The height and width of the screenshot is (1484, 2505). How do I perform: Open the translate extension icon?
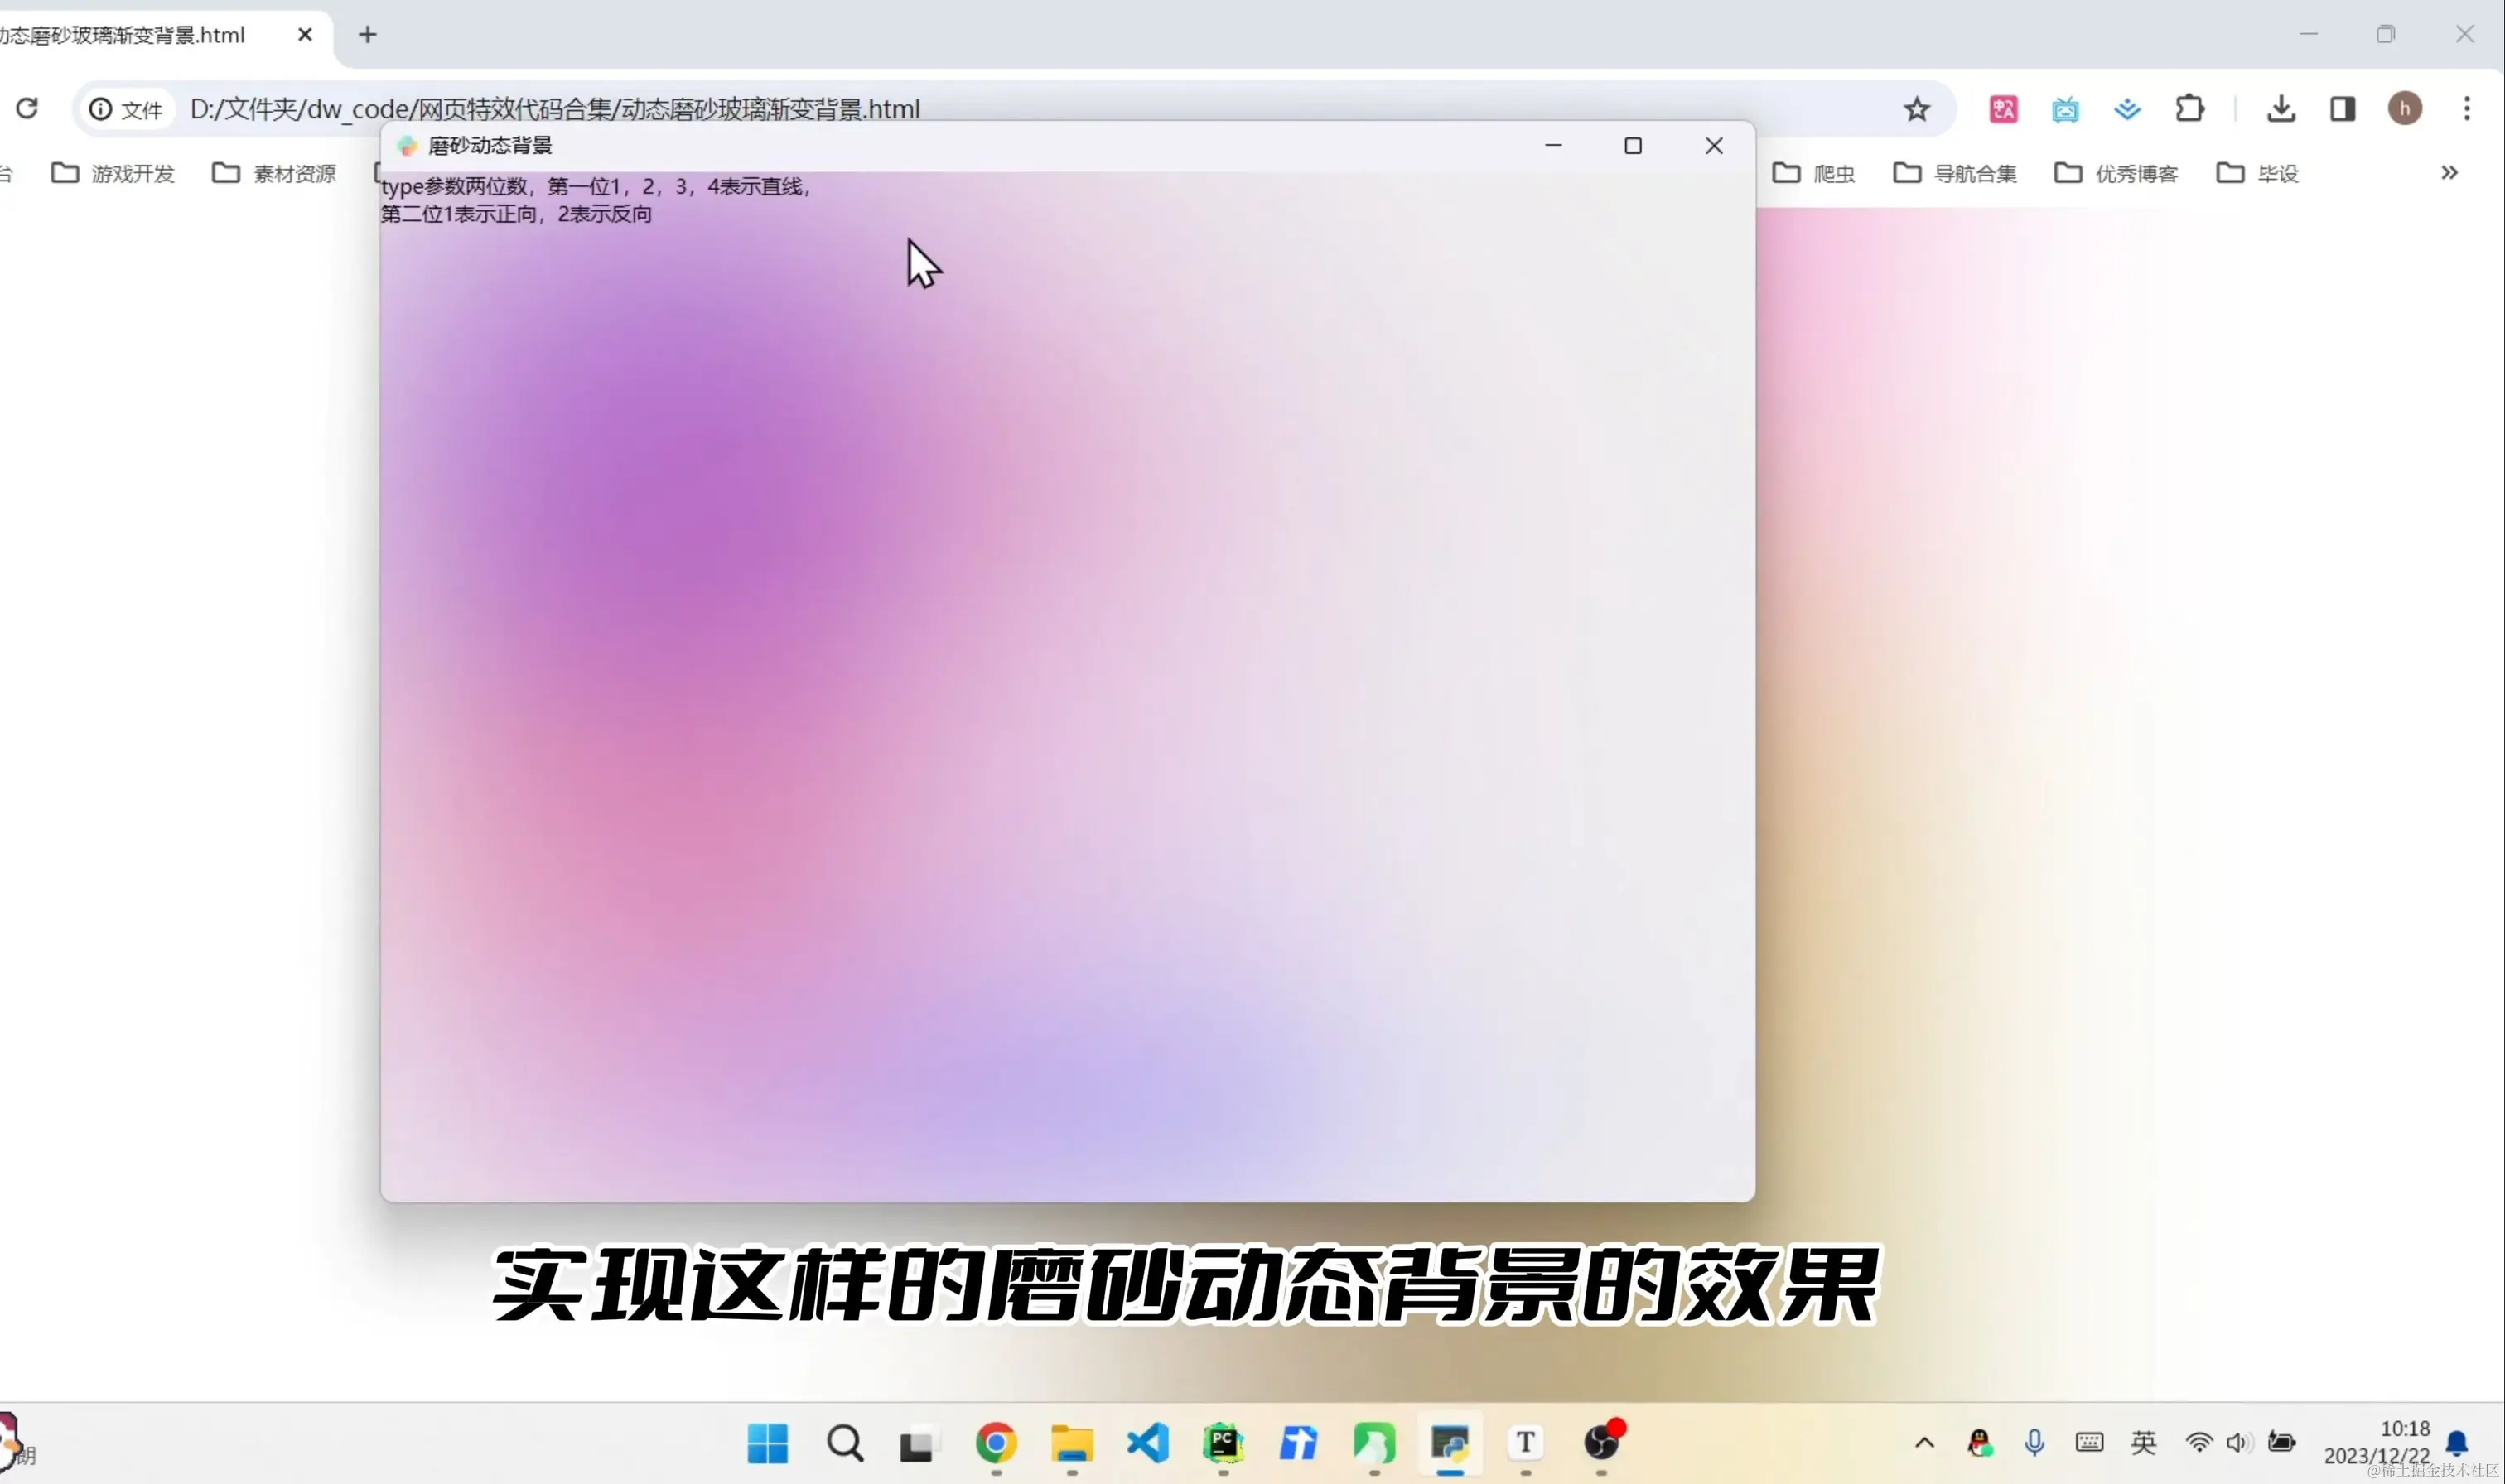[2003, 109]
